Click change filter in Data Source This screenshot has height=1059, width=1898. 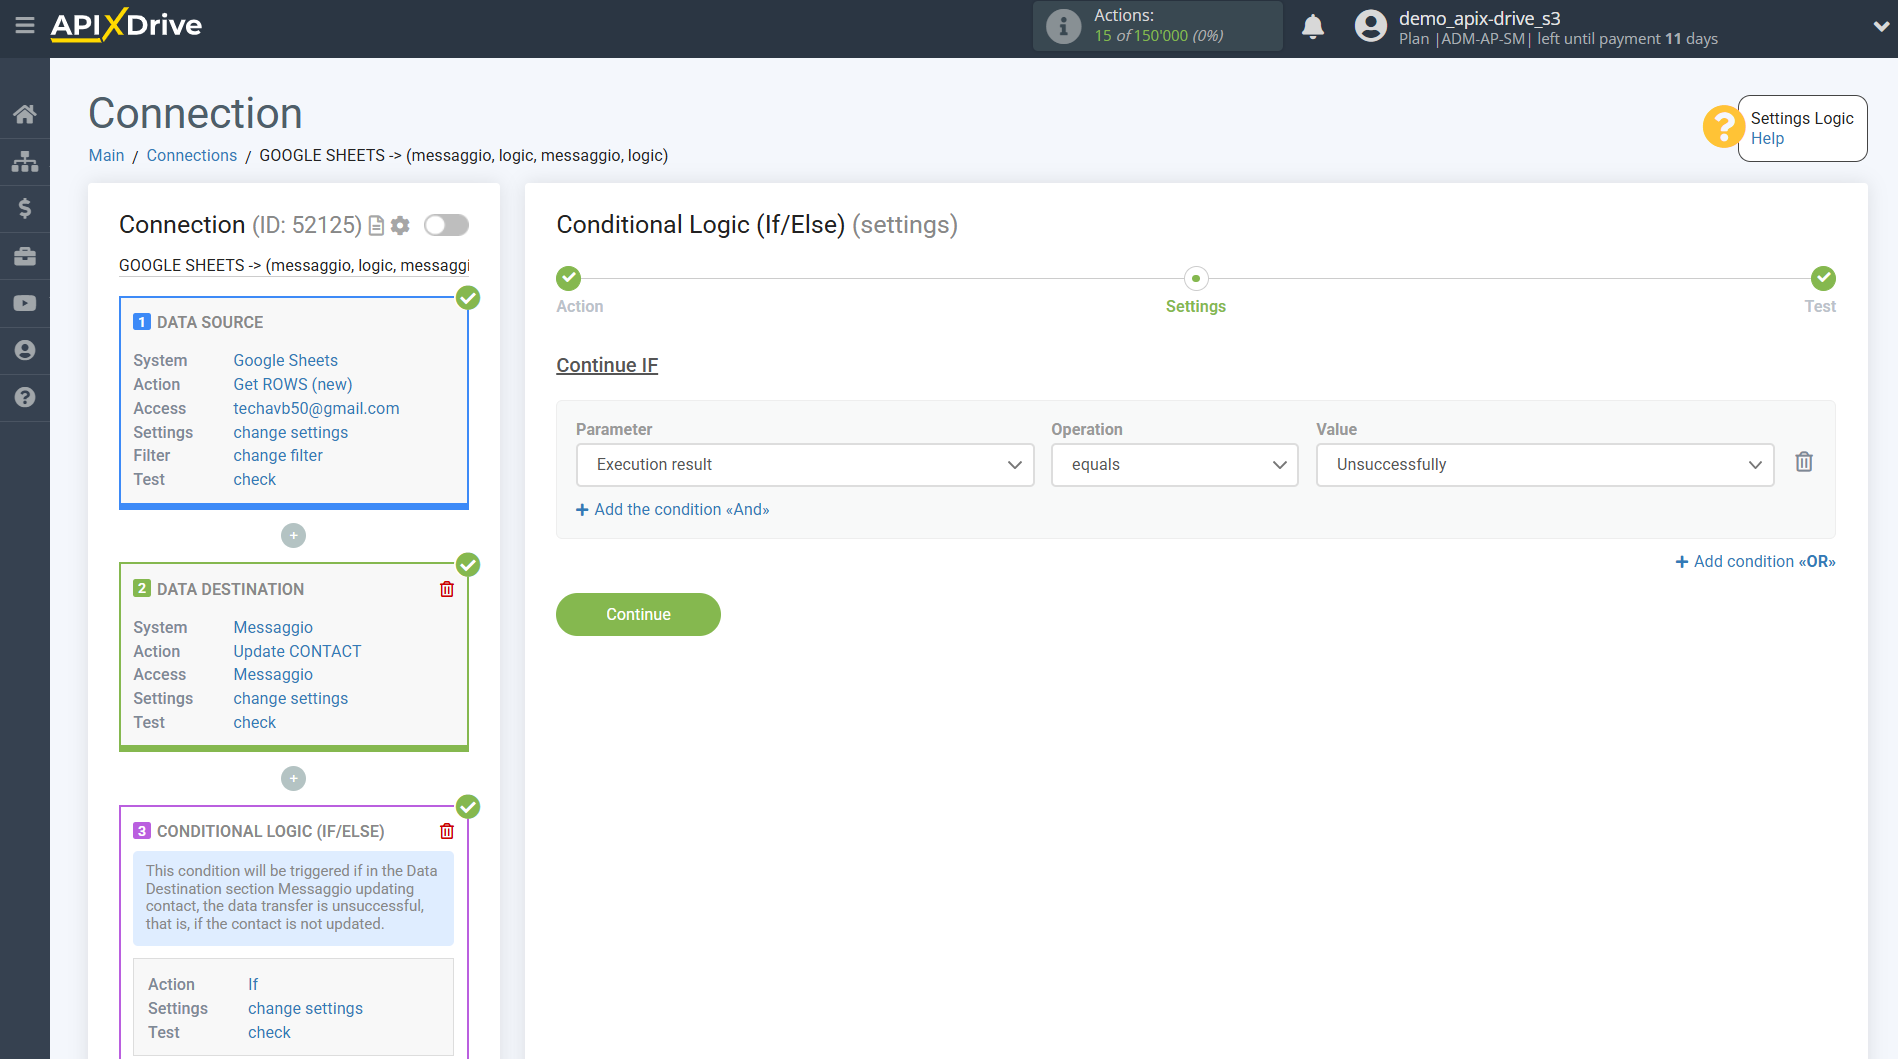(278, 455)
